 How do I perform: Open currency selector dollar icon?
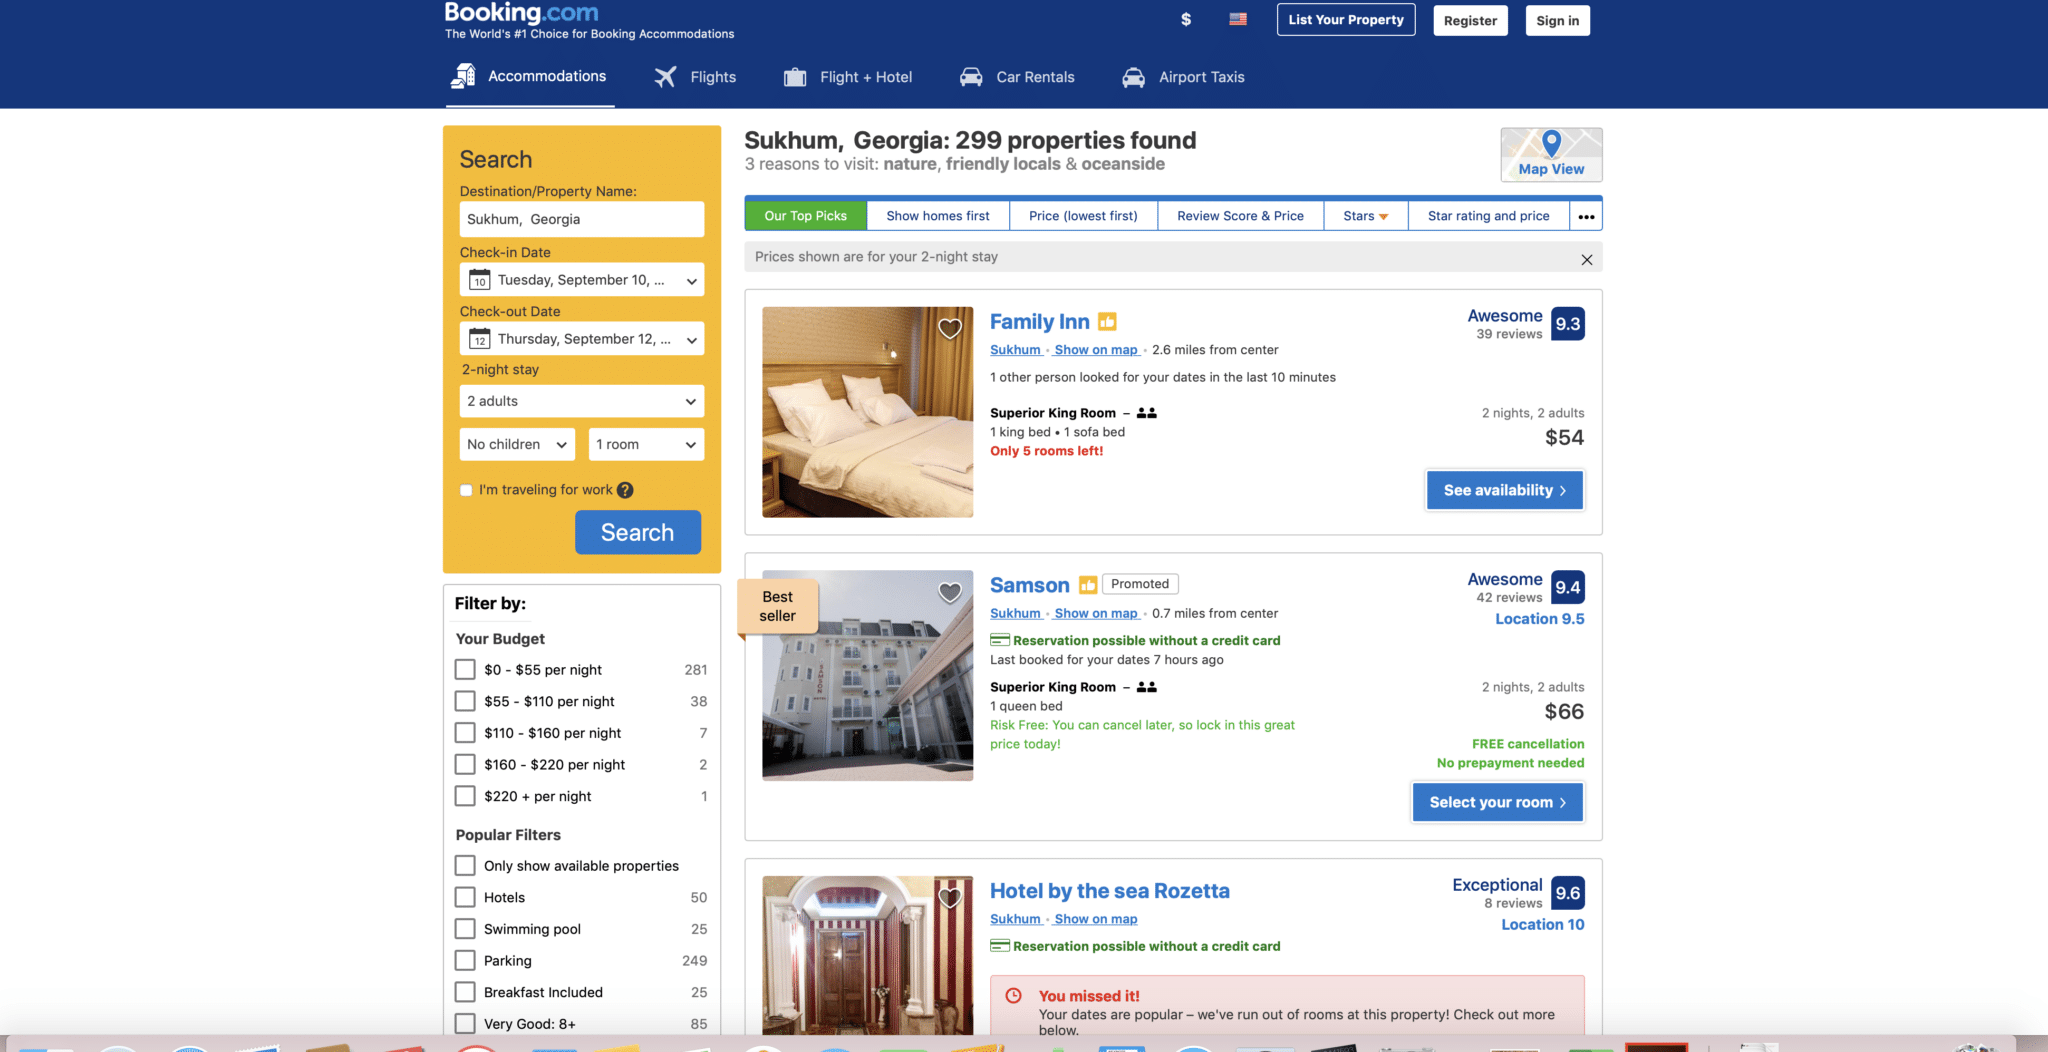(x=1186, y=20)
